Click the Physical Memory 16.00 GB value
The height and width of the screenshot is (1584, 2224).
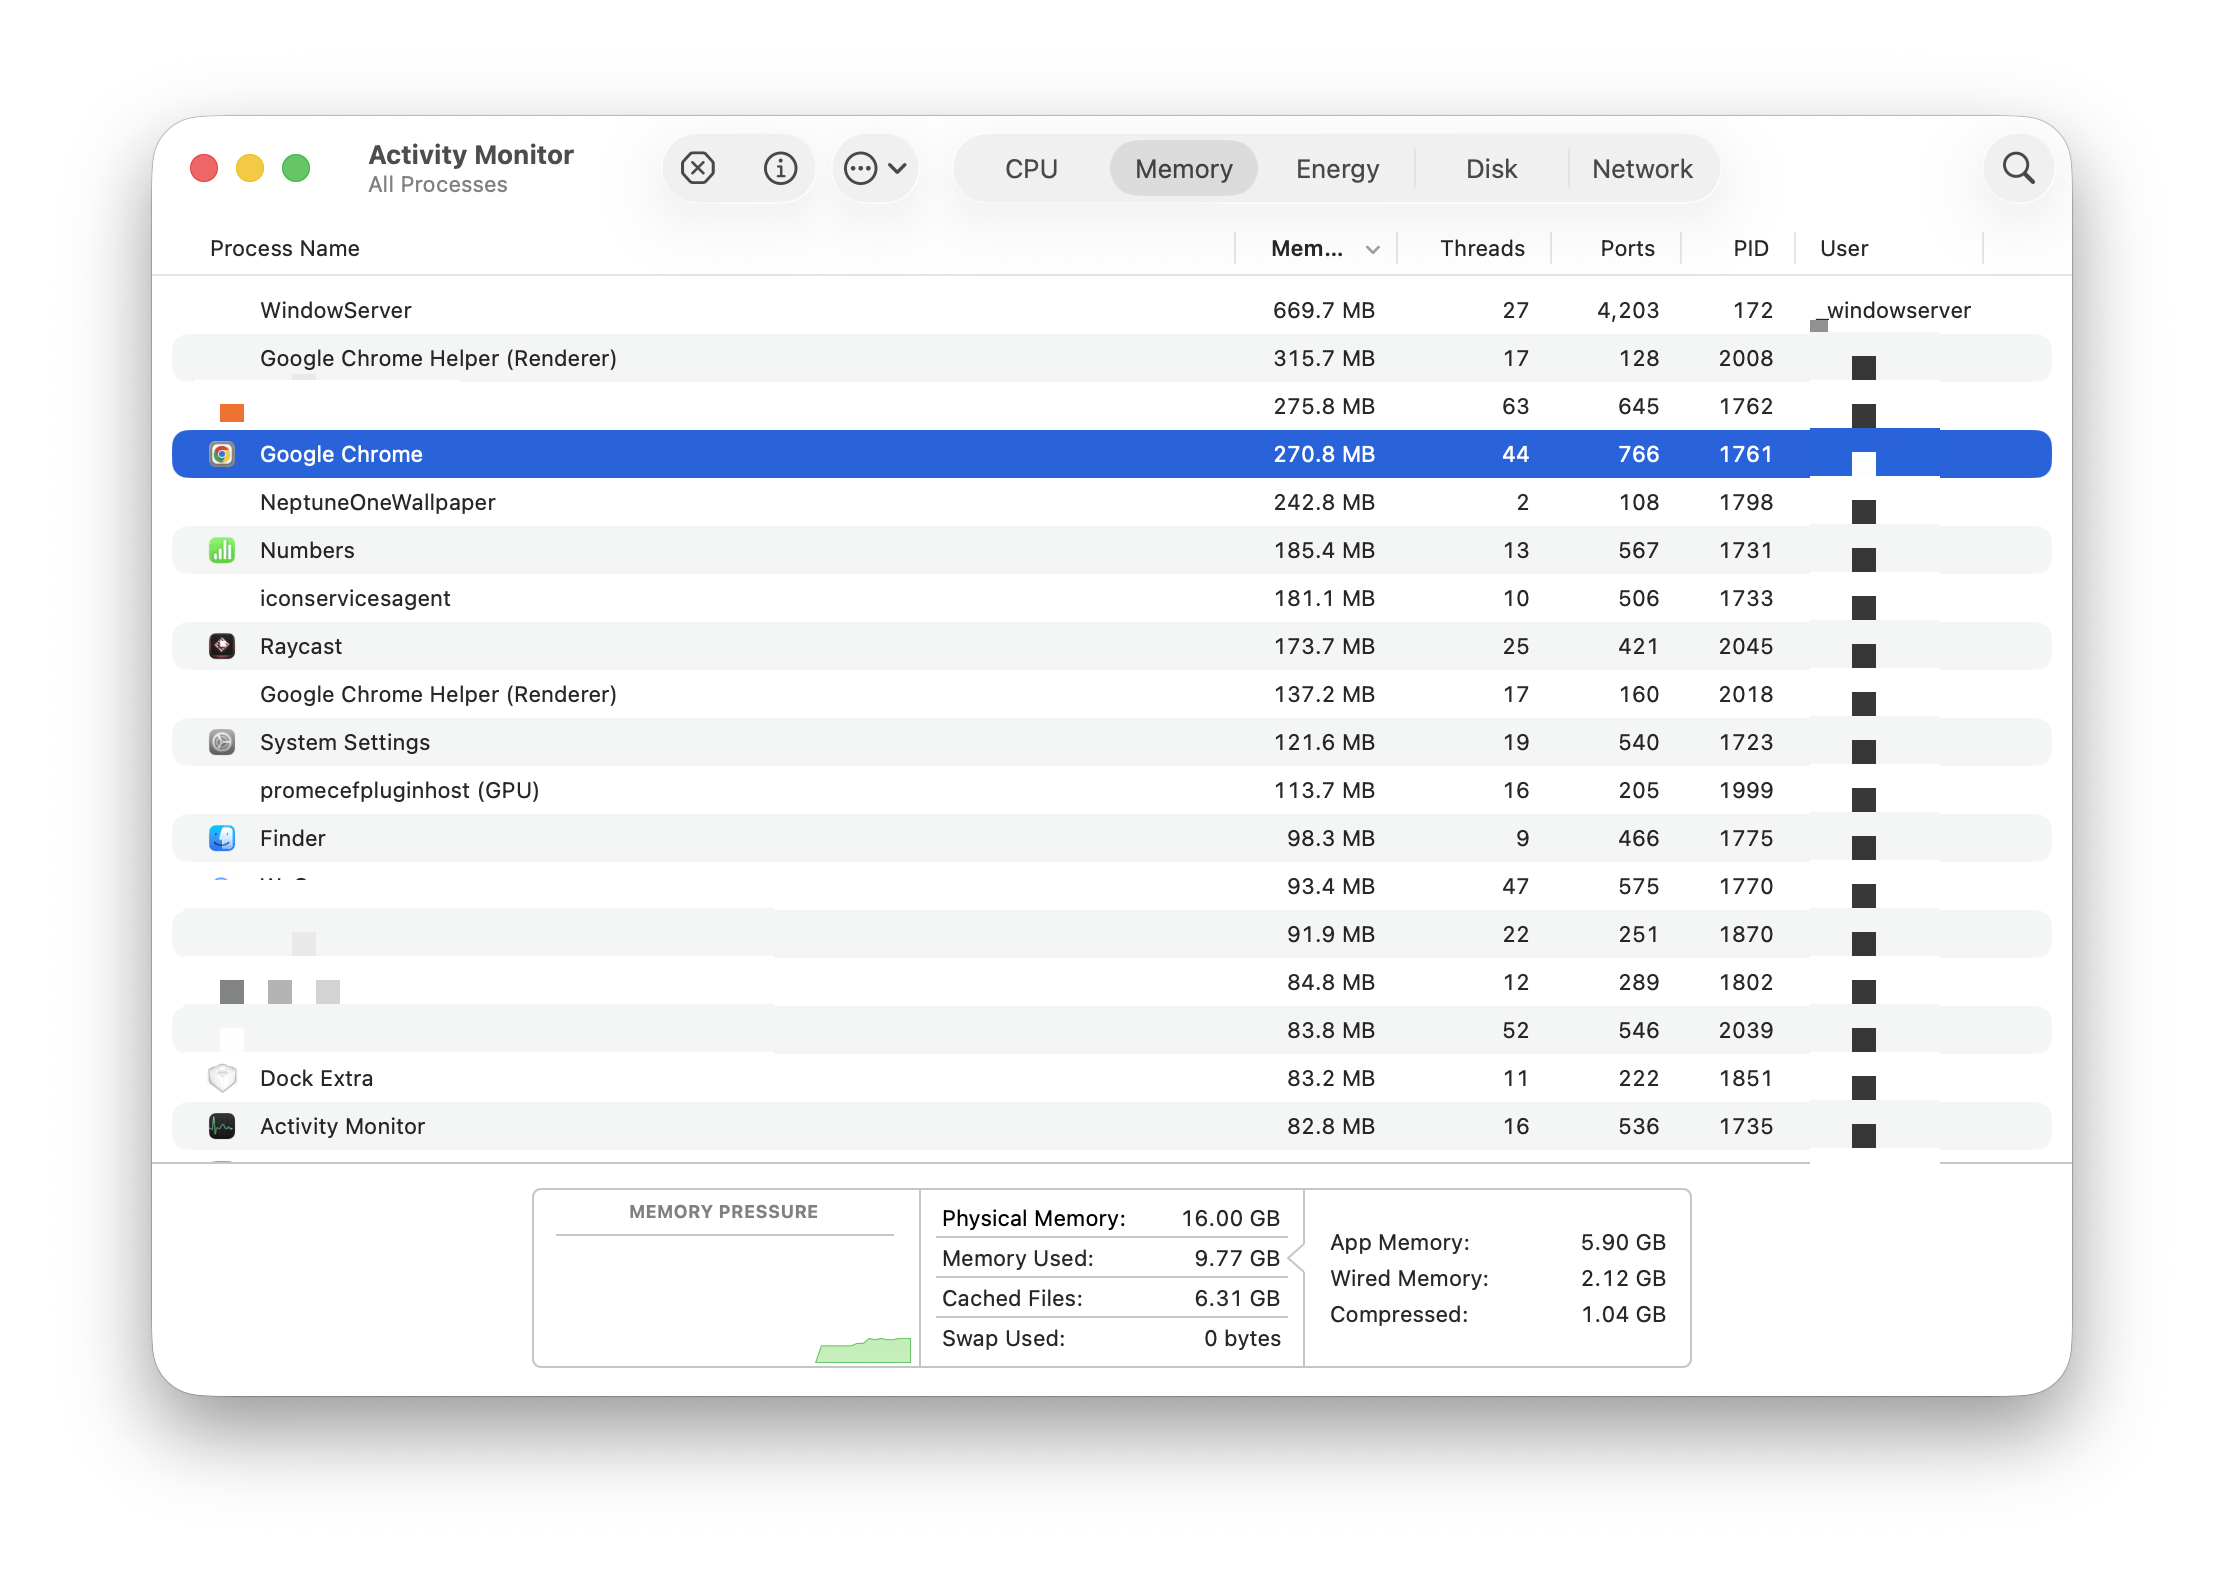(x=1230, y=1218)
